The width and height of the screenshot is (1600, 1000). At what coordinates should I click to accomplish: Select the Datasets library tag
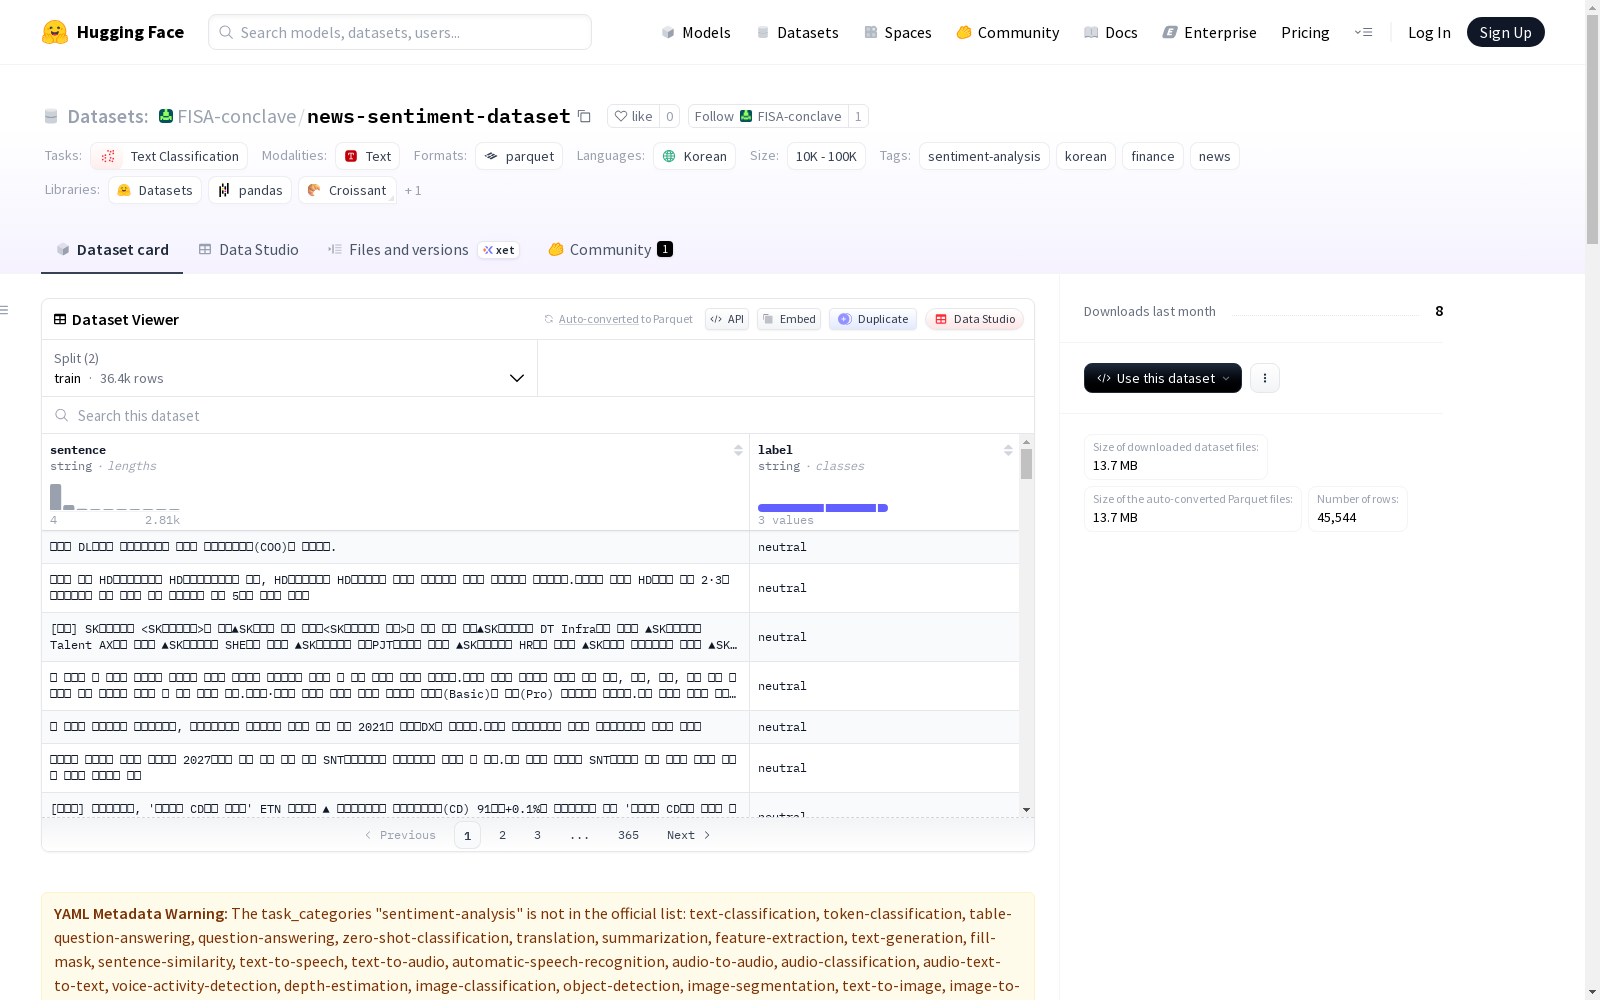coord(155,190)
